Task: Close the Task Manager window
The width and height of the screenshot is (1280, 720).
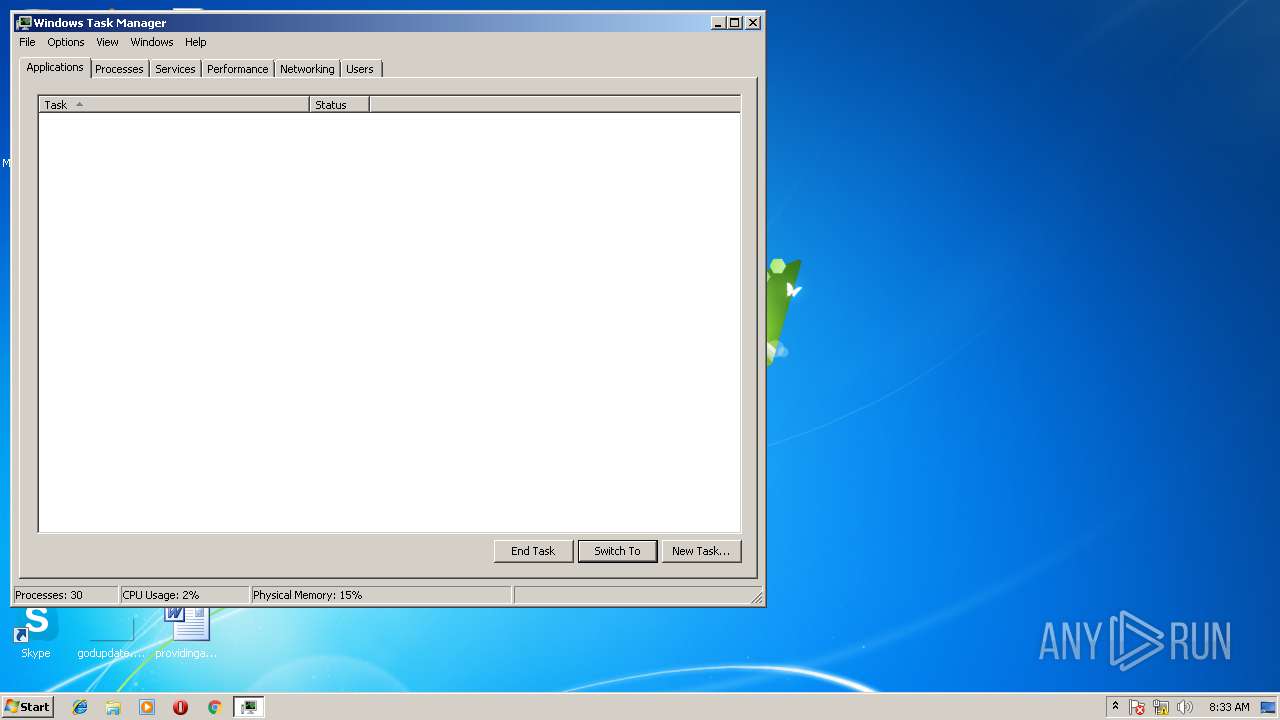Action: point(753,22)
